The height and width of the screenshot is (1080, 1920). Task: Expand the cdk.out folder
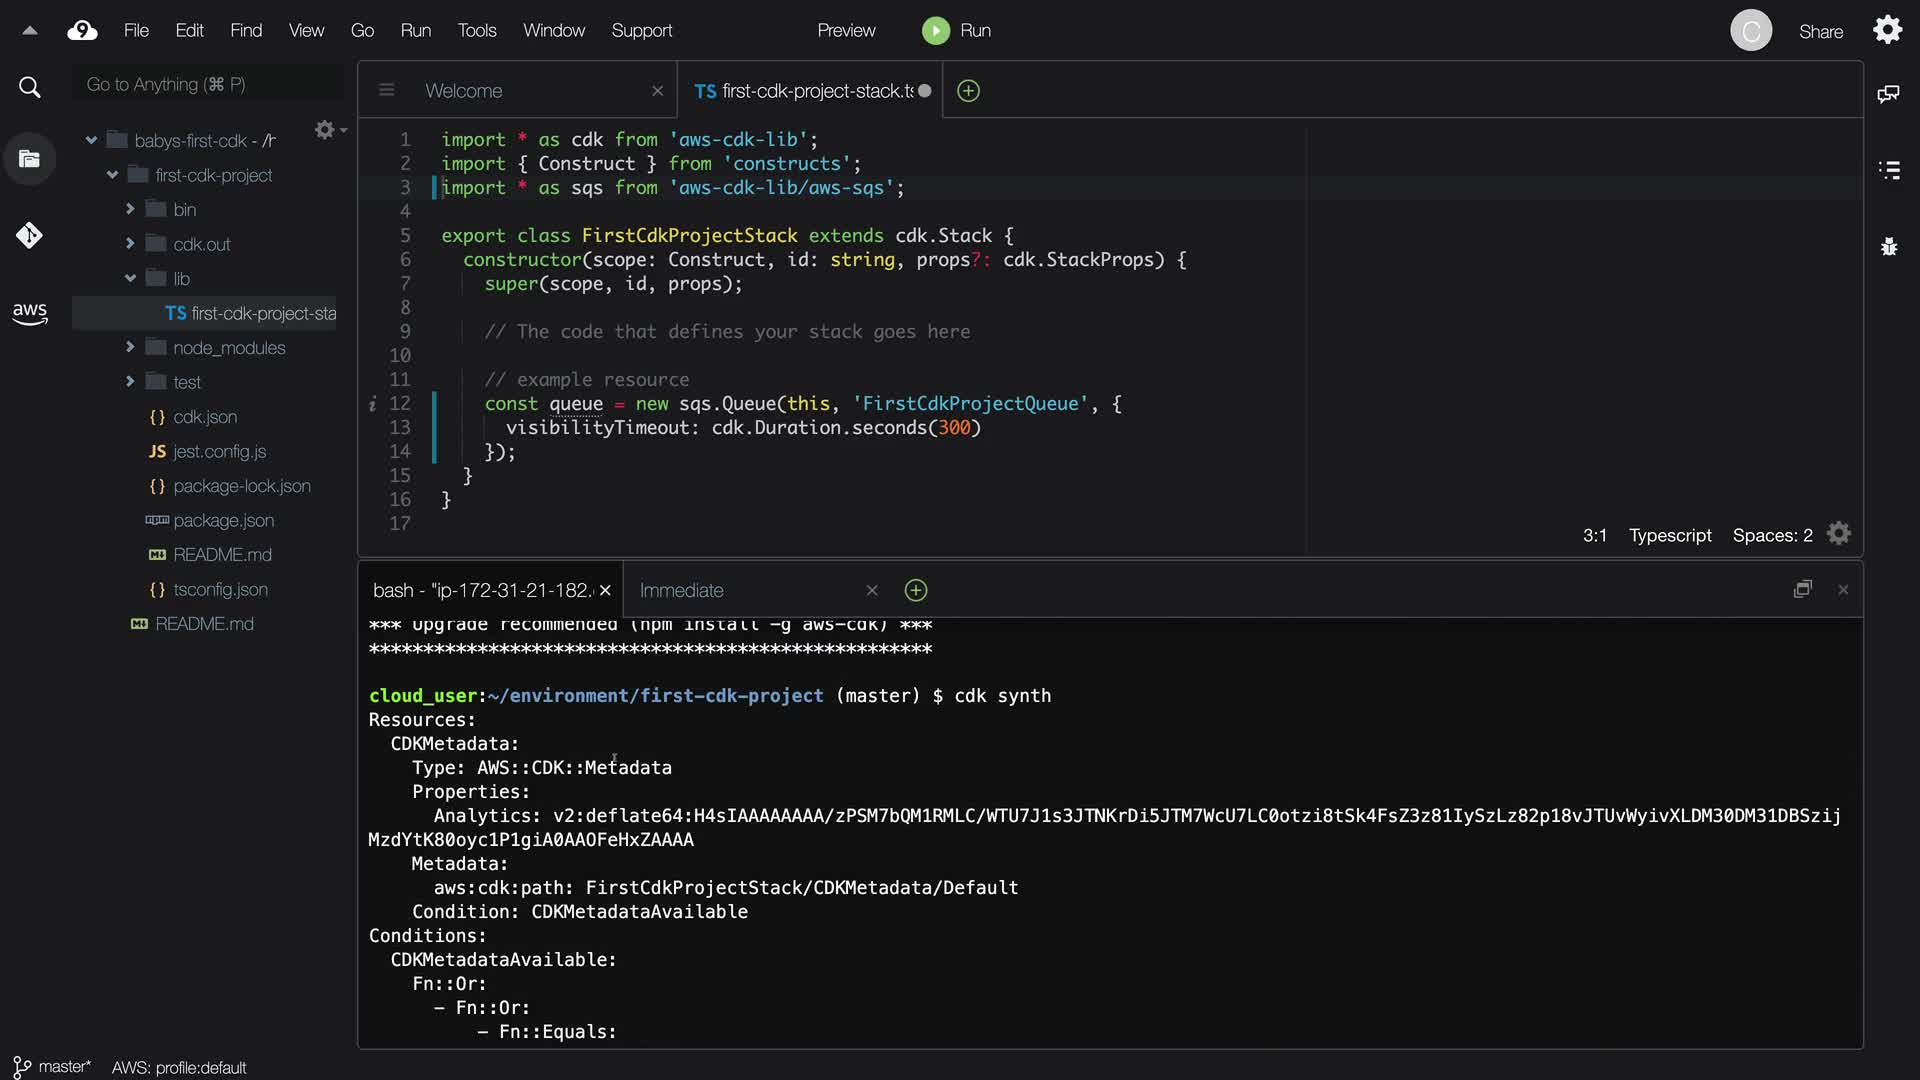(x=130, y=244)
